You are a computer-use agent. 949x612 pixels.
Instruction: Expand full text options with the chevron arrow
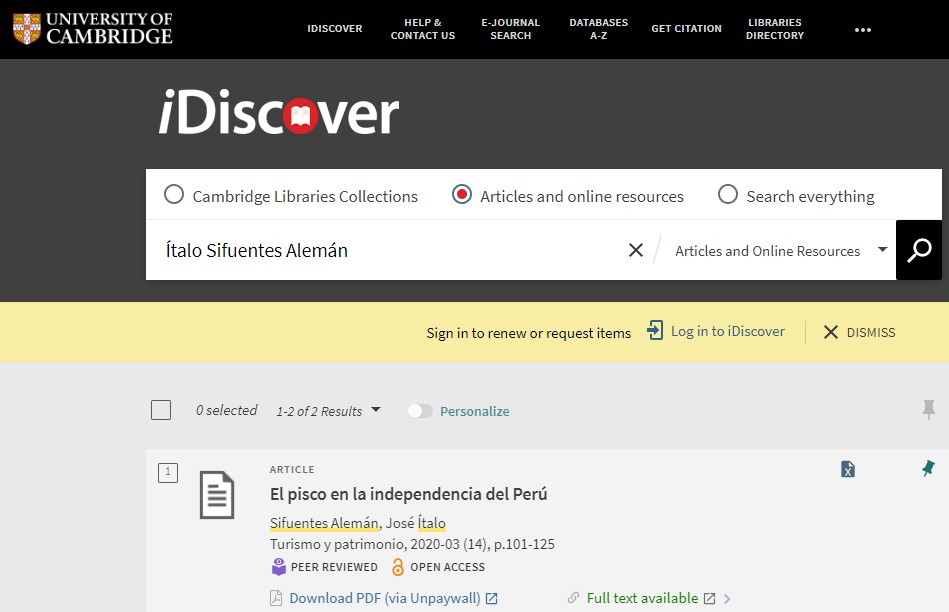727,599
